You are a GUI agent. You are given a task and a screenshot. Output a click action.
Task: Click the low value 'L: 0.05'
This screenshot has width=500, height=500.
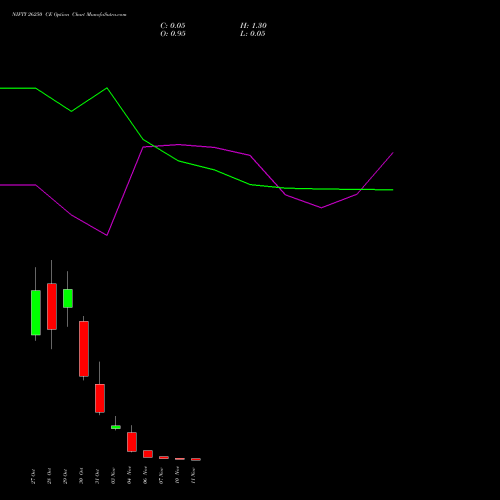point(253,34)
